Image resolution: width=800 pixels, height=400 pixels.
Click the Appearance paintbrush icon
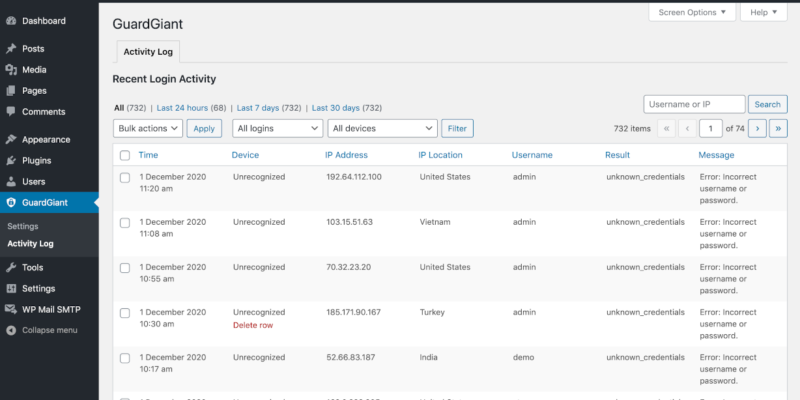point(11,140)
